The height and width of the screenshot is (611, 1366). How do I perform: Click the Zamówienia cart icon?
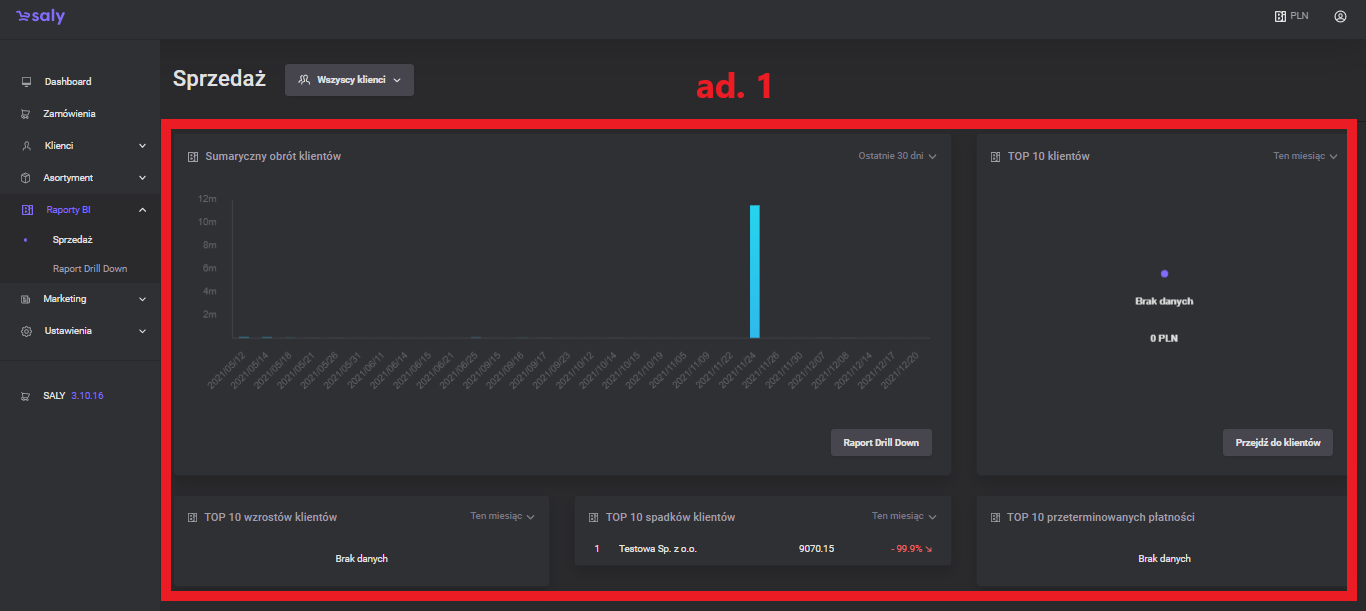pyautogui.click(x=27, y=114)
